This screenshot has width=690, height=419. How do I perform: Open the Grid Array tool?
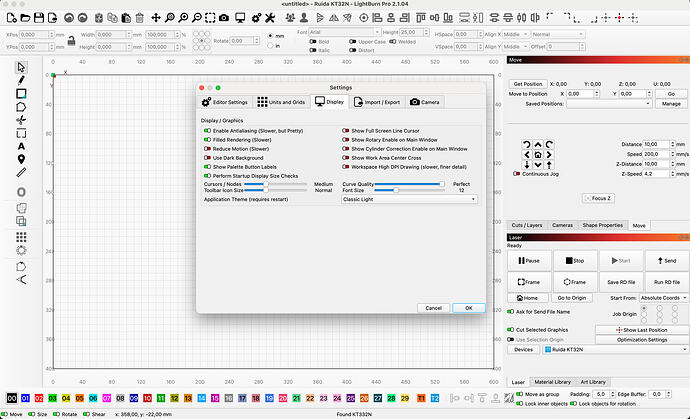21,237
